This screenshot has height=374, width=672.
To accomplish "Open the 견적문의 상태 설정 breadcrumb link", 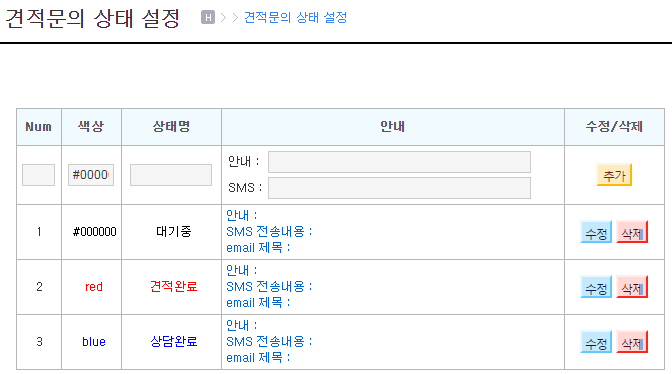I will point(295,18).
